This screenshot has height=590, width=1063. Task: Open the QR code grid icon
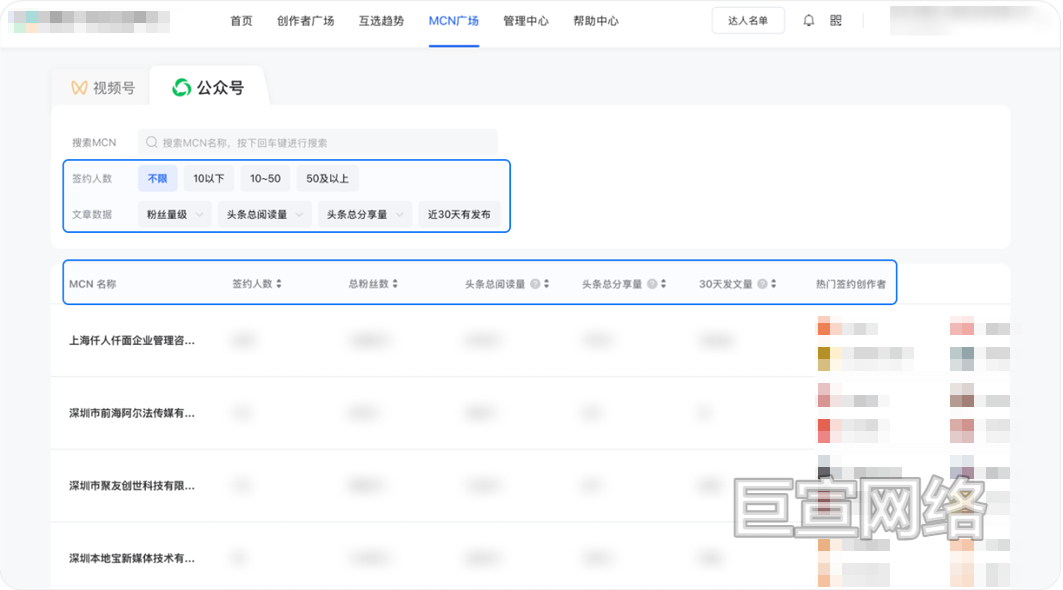(836, 20)
